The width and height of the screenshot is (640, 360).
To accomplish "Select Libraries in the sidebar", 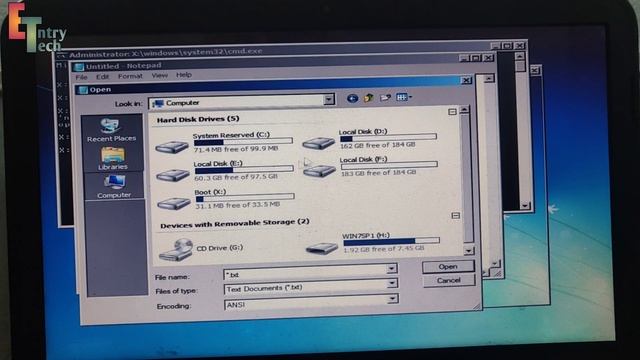I will [113, 159].
